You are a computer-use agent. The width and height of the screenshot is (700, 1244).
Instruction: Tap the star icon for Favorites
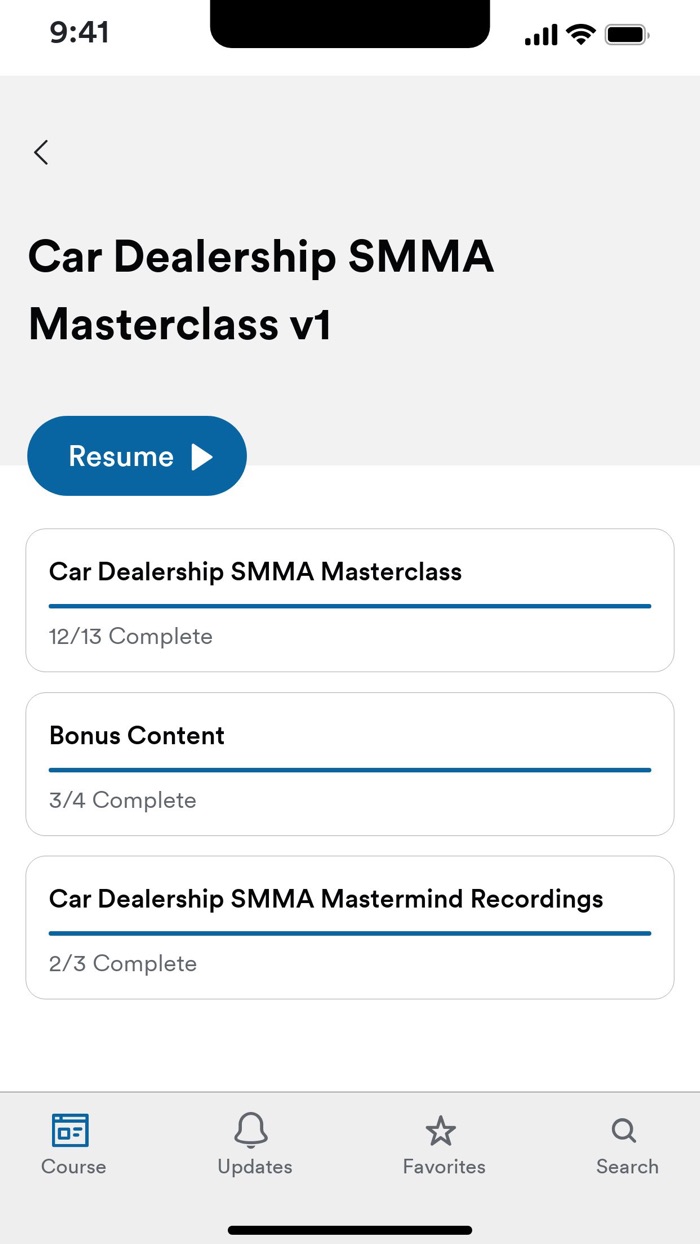click(x=442, y=1129)
